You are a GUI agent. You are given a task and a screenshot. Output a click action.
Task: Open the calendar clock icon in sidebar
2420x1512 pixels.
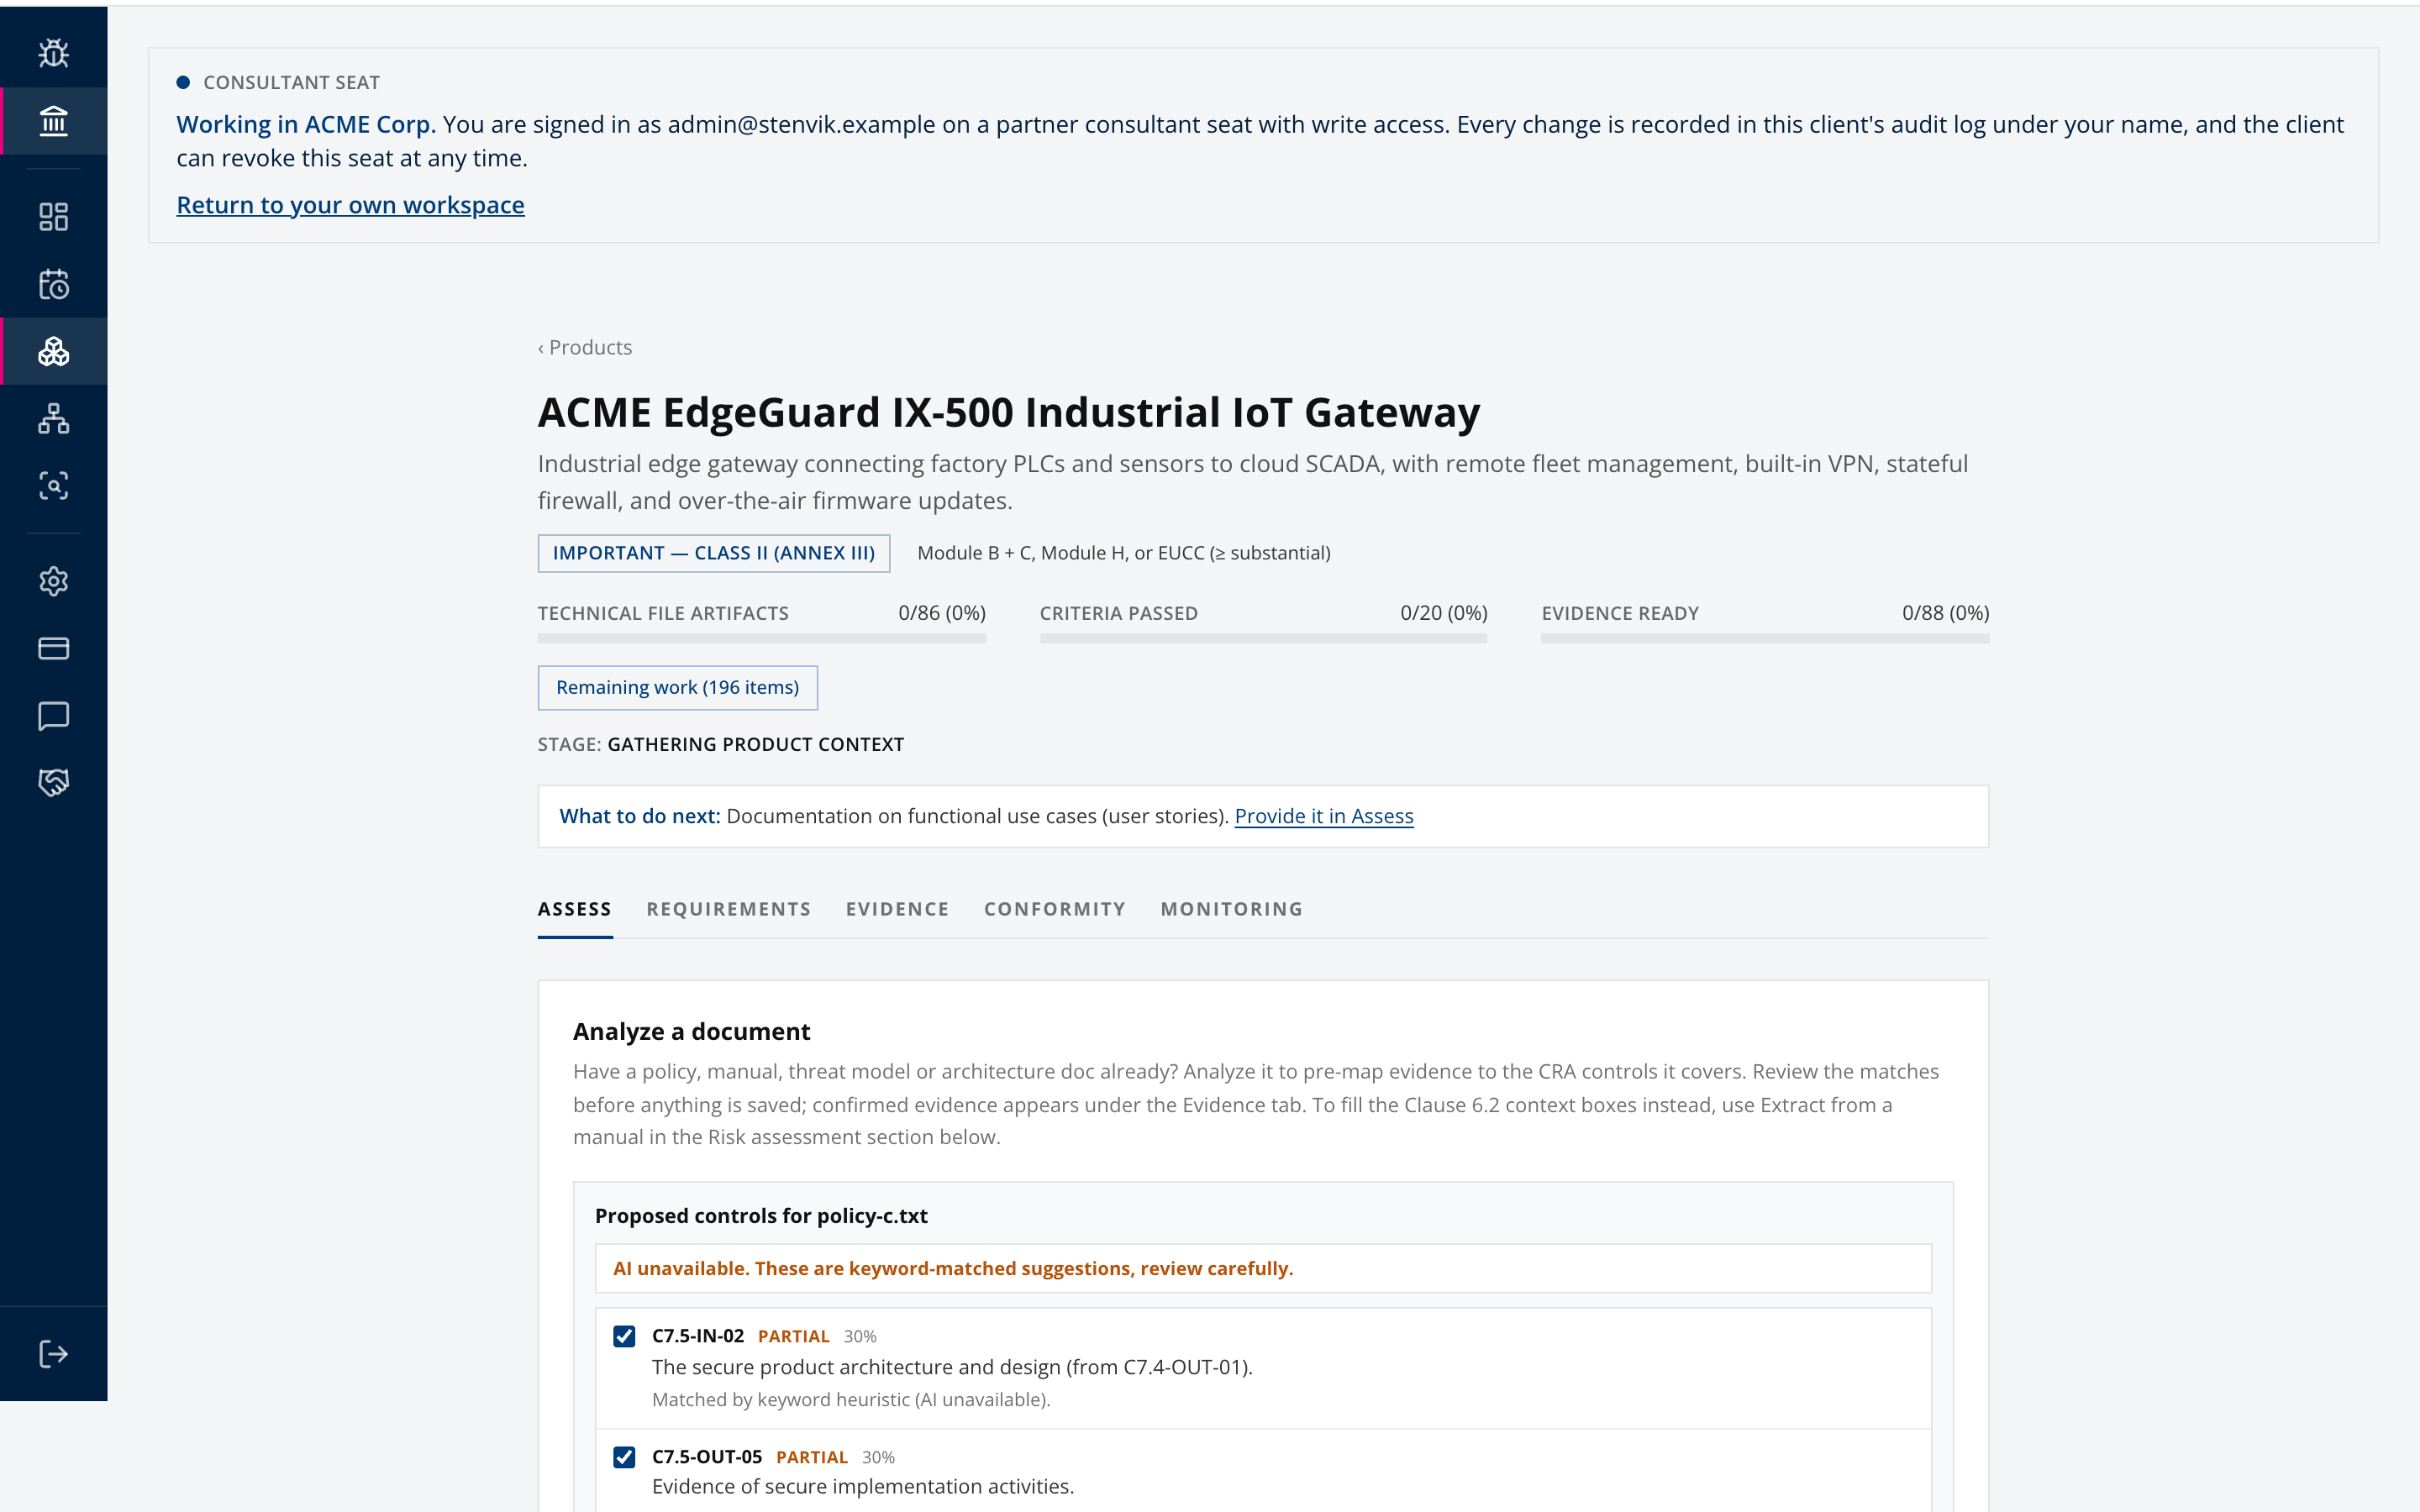click(x=53, y=285)
